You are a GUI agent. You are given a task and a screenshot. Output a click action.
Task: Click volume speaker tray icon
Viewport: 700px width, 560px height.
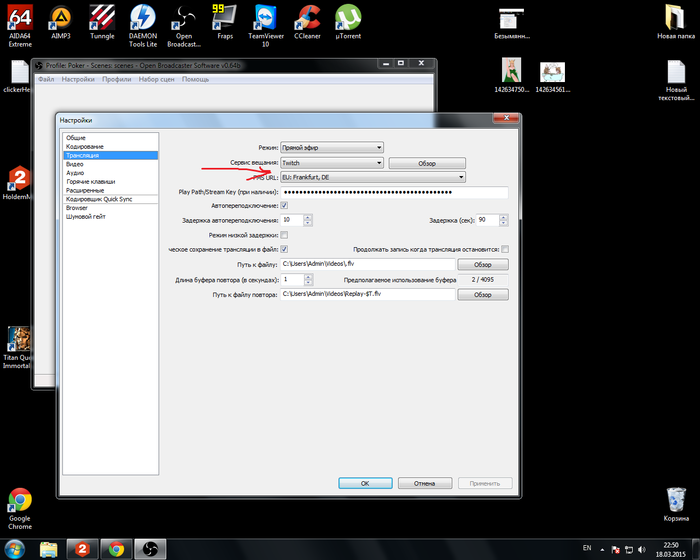point(642,549)
